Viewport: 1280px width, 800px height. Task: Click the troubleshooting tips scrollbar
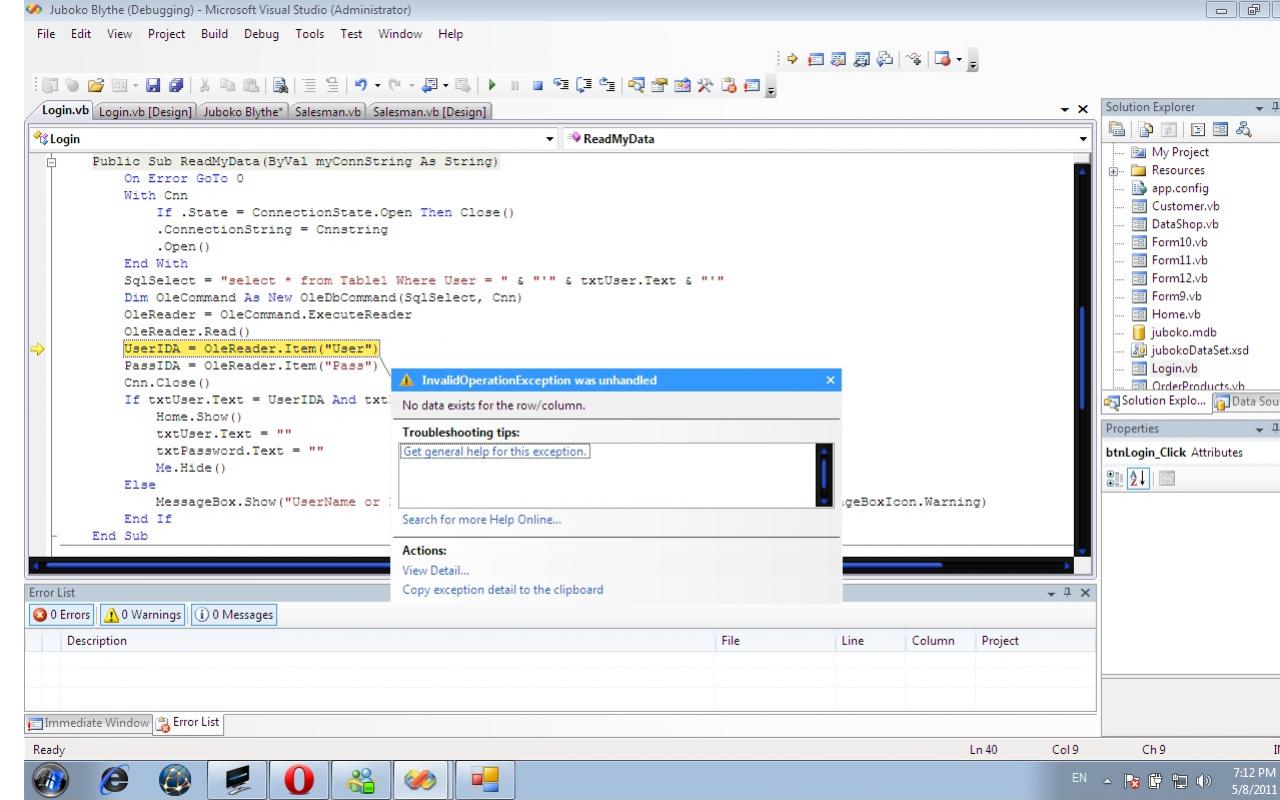point(824,475)
